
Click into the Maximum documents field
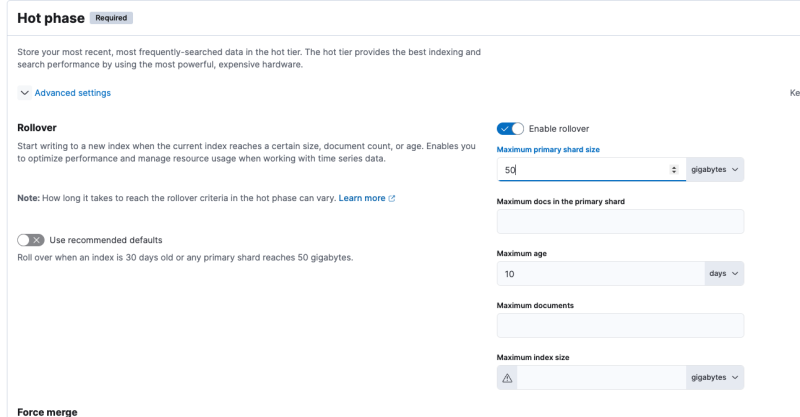(620, 326)
